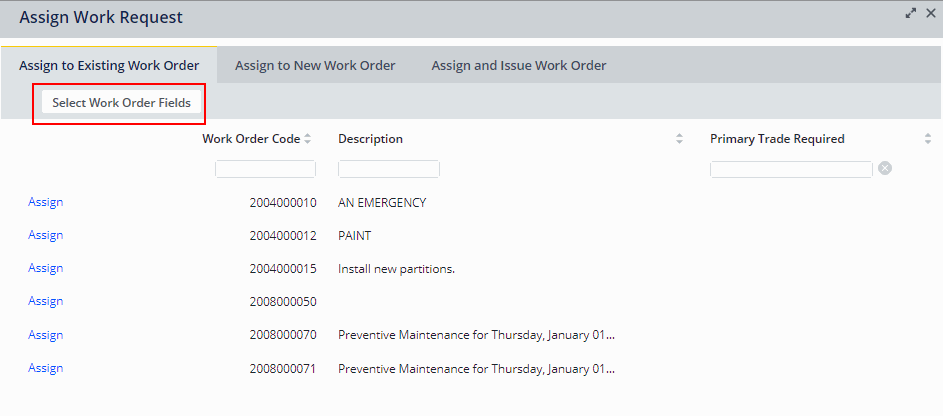Open Assign and Issue Work Order tab

[518, 66]
